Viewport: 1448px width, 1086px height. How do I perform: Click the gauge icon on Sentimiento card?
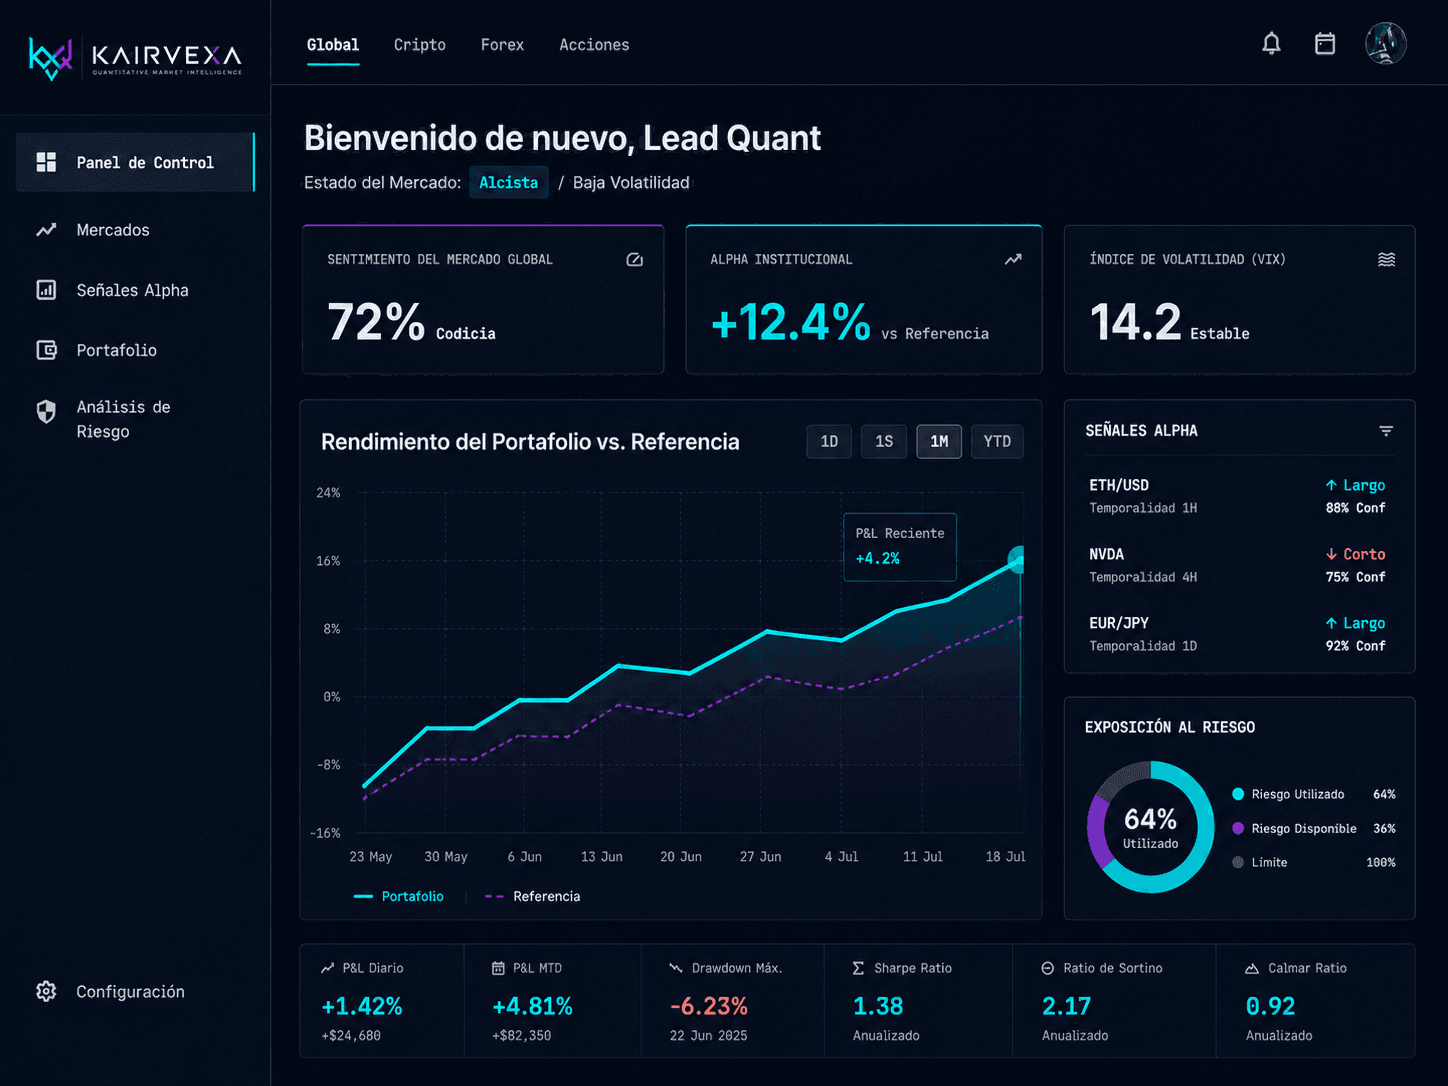tap(635, 260)
